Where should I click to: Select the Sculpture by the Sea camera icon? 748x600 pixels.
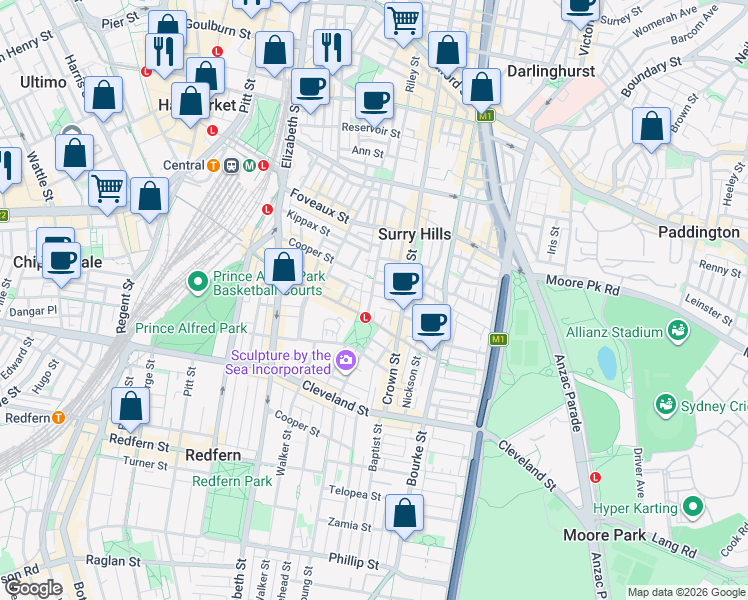tap(346, 361)
